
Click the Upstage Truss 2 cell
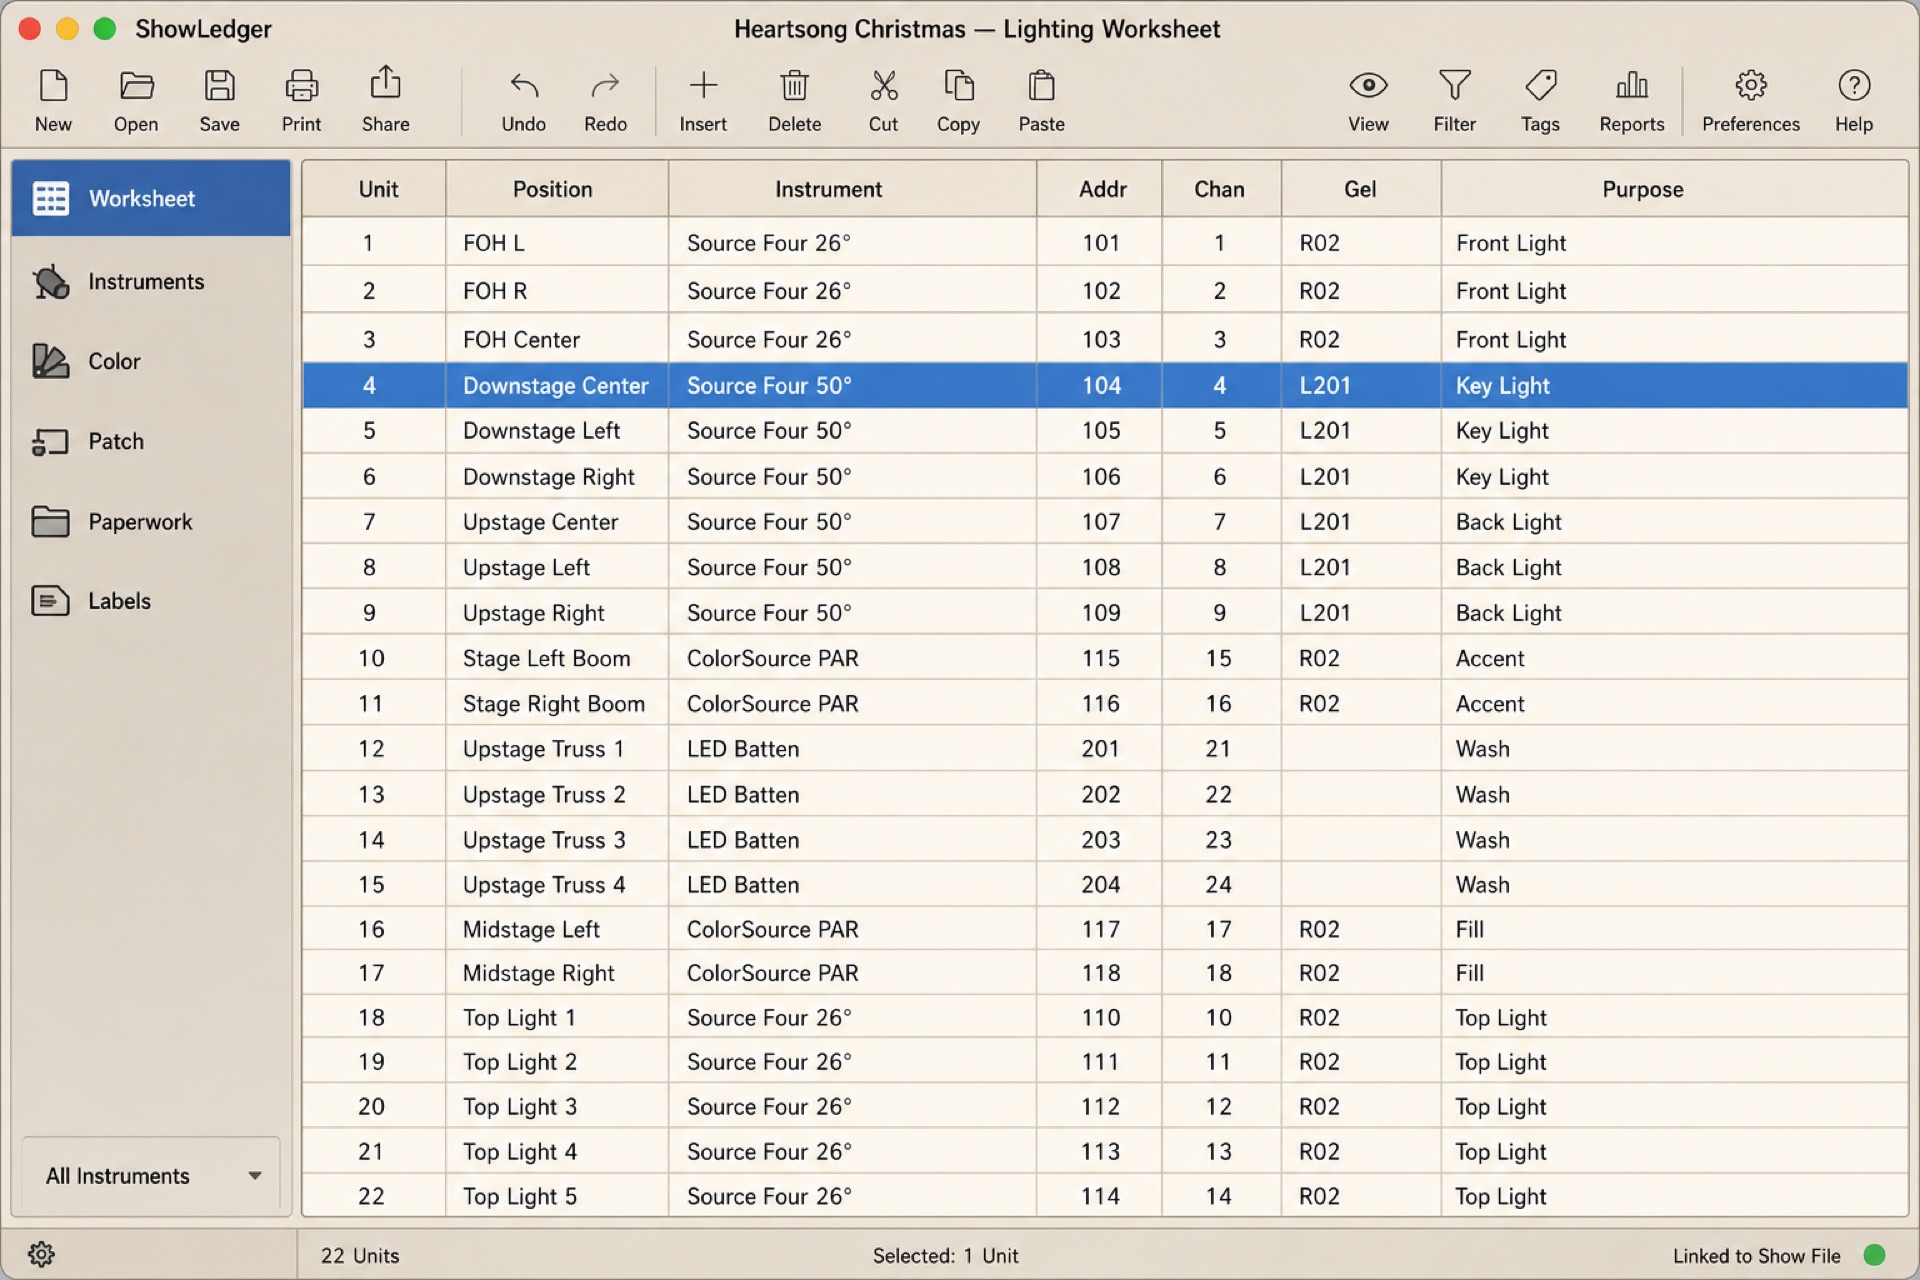coord(557,794)
